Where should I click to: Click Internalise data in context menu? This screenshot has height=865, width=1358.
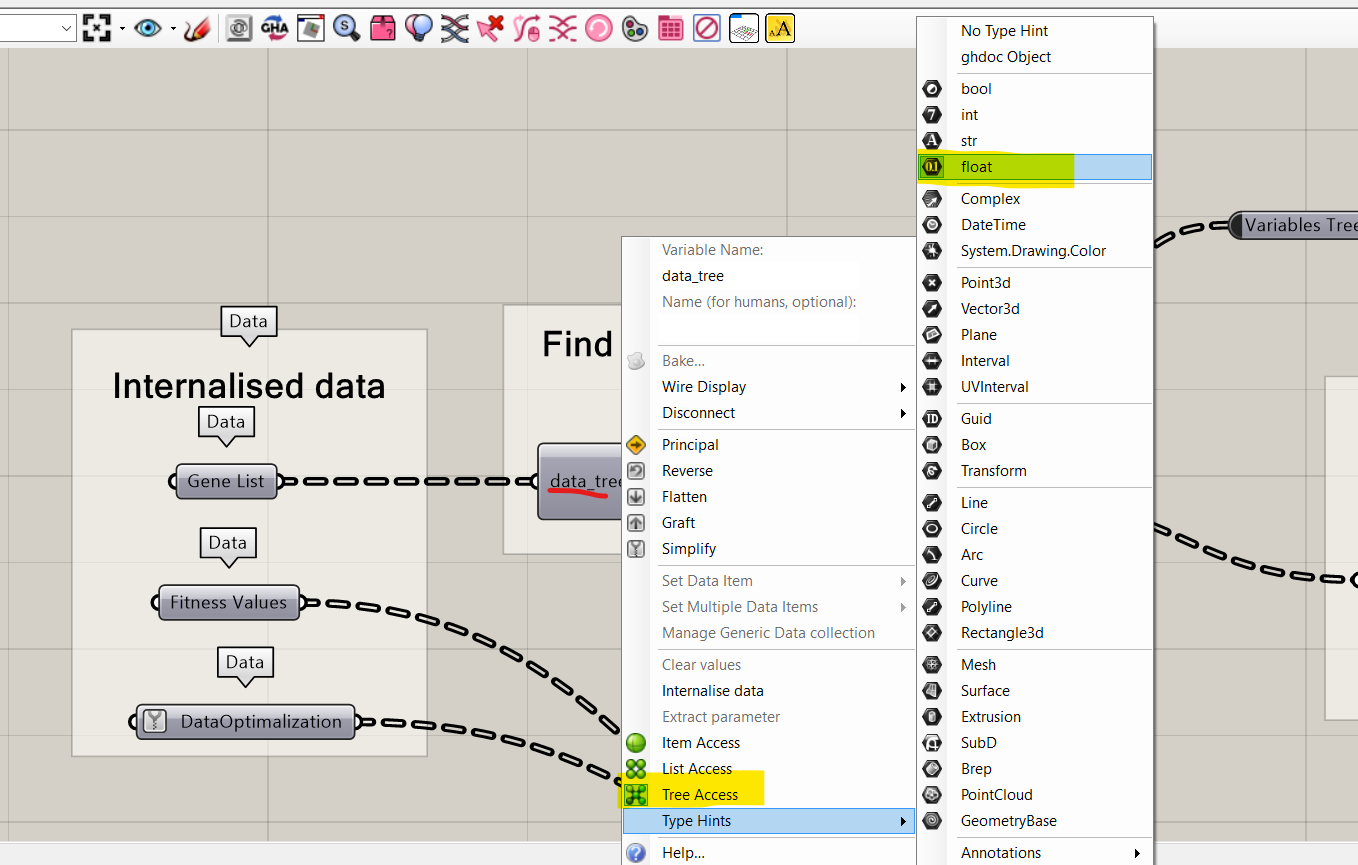click(712, 691)
